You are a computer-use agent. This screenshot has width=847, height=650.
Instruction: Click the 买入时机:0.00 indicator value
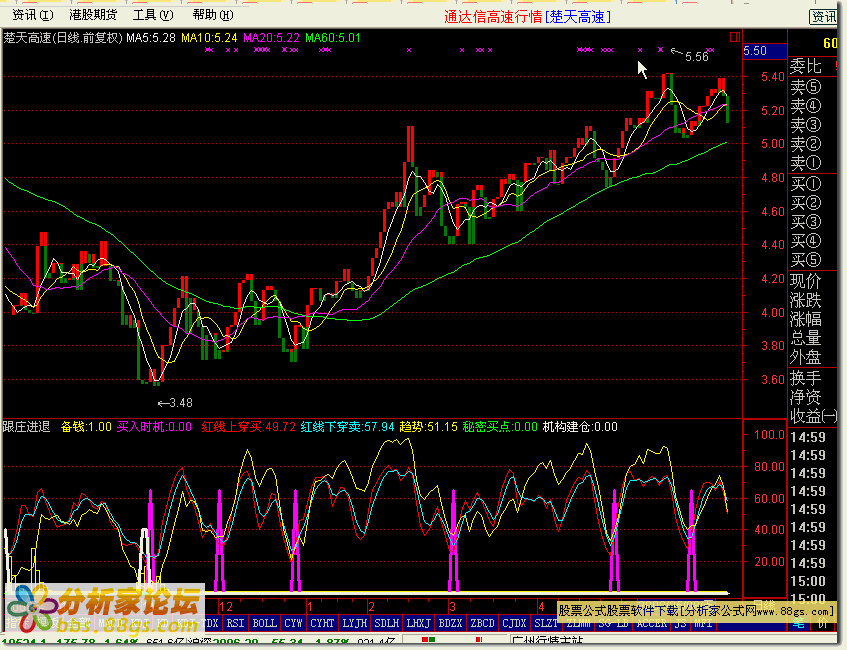pos(154,427)
